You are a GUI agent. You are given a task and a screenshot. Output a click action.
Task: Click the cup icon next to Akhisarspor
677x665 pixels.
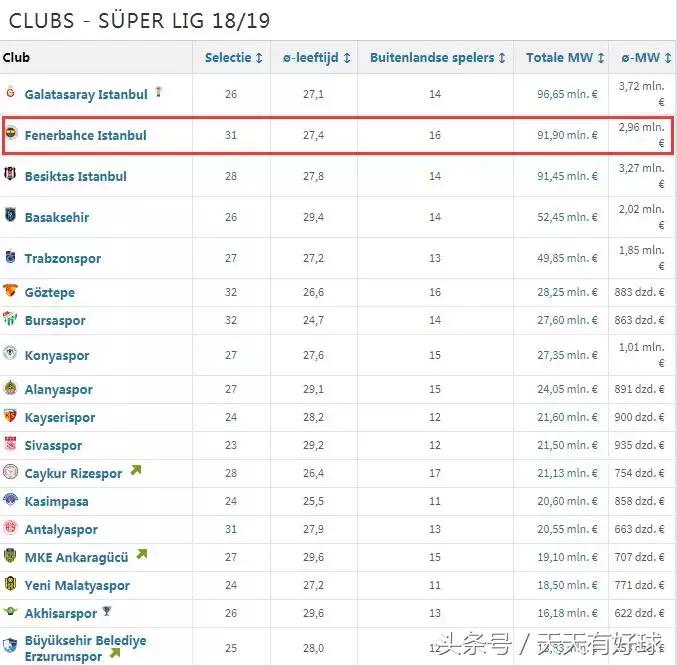[x=107, y=612]
